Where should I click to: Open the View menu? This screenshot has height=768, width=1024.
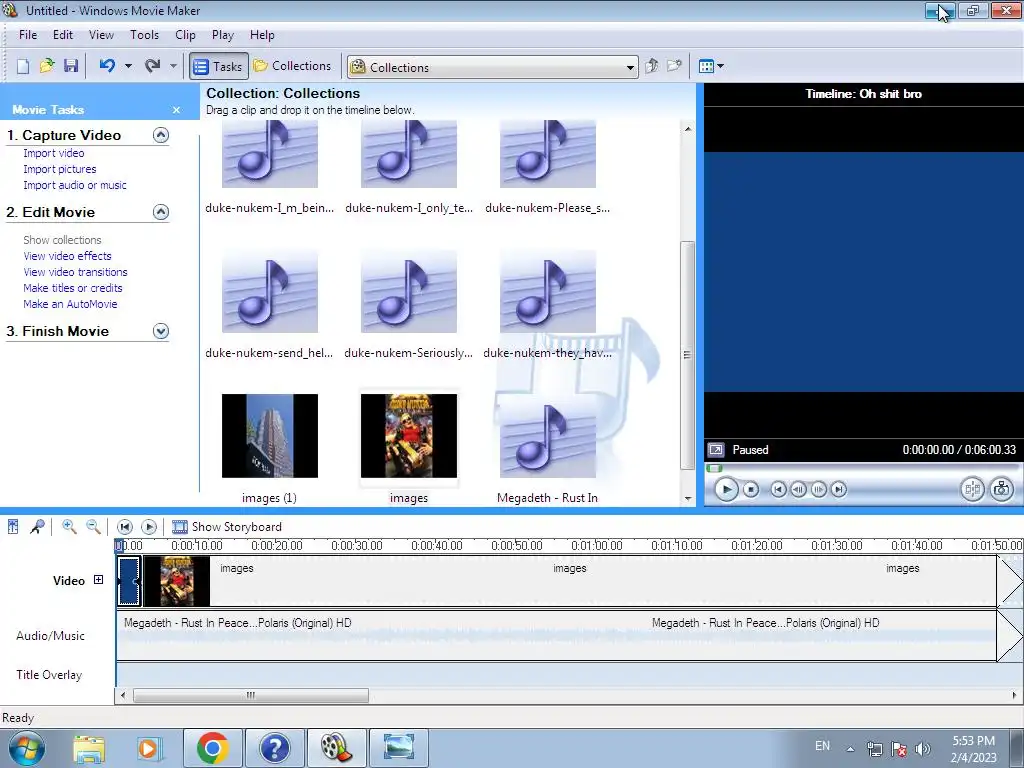click(101, 35)
